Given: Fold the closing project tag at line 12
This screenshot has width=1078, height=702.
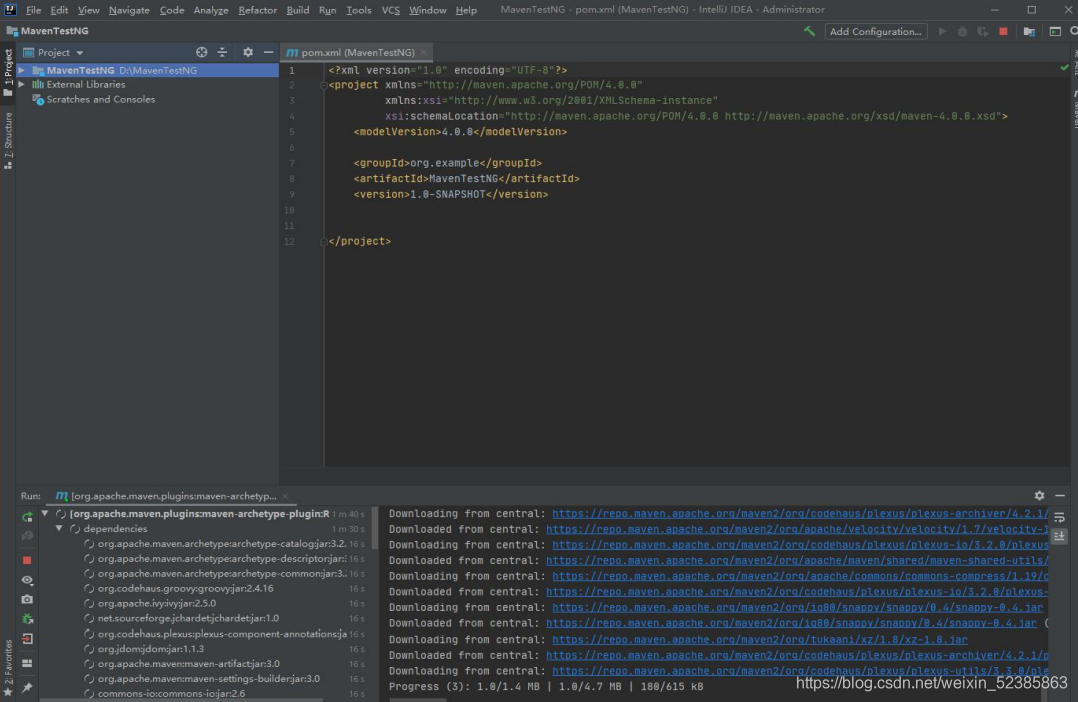Looking at the screenshot, I should [323, 241].
